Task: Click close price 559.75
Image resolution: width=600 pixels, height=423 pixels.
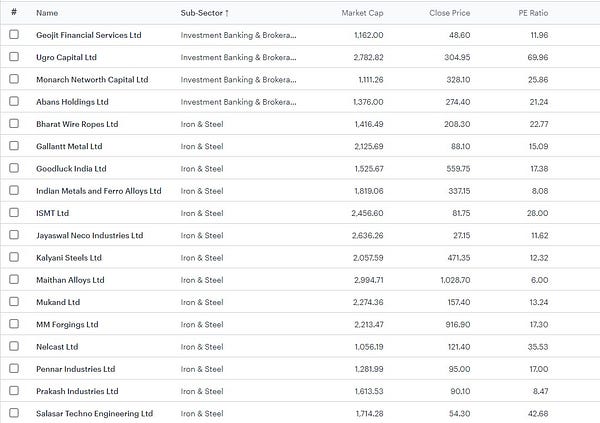Action: pos(458,168)
